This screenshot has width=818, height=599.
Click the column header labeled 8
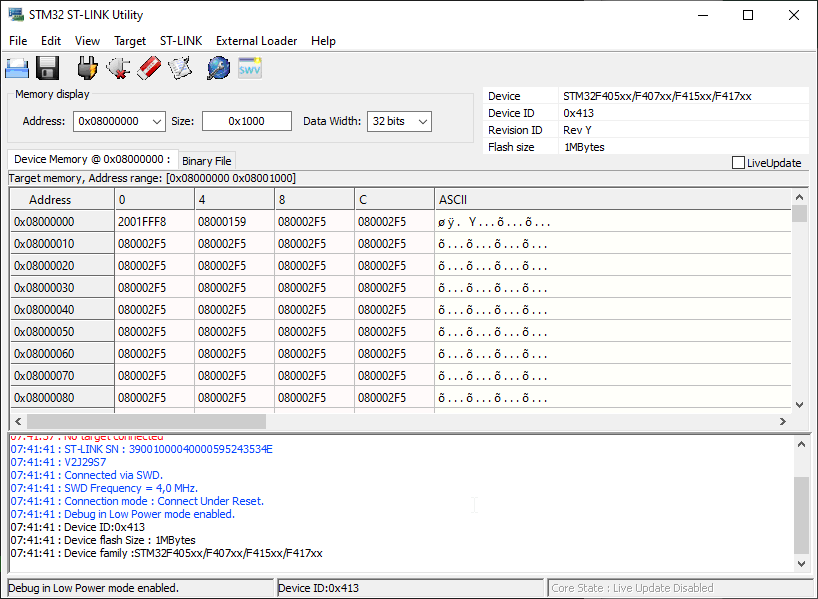[x=315, y=200]
